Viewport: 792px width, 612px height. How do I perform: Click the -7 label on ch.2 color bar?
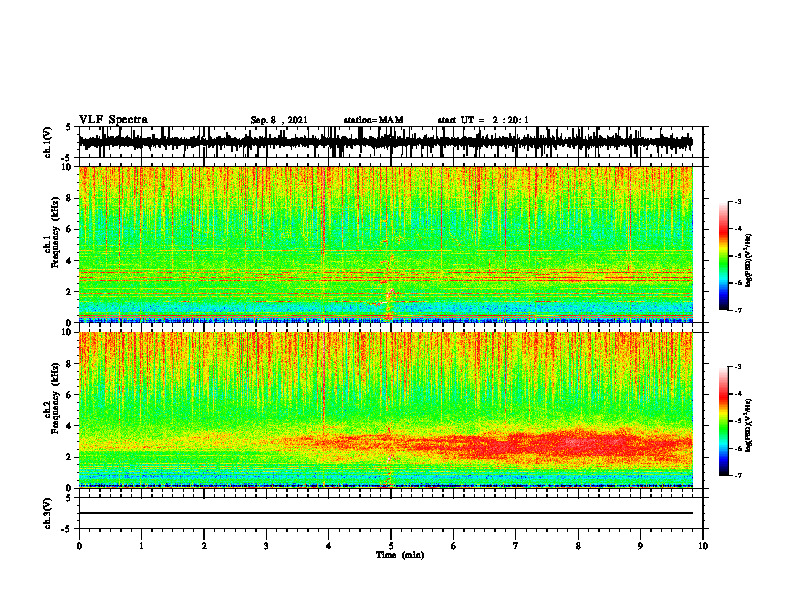coord(737,475)
